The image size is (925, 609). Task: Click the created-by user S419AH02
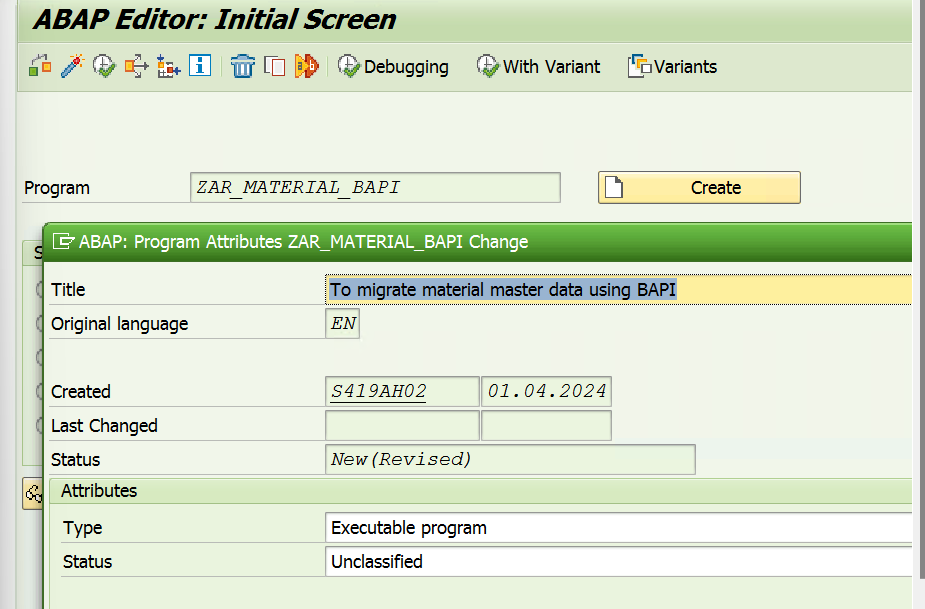tap(402, 392)
